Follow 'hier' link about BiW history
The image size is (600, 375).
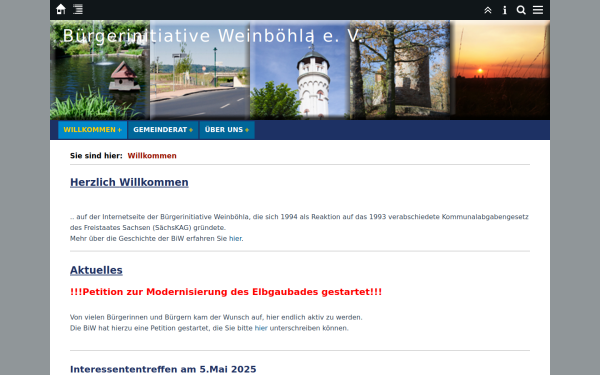pyautogui.click(x=235, y=238)
